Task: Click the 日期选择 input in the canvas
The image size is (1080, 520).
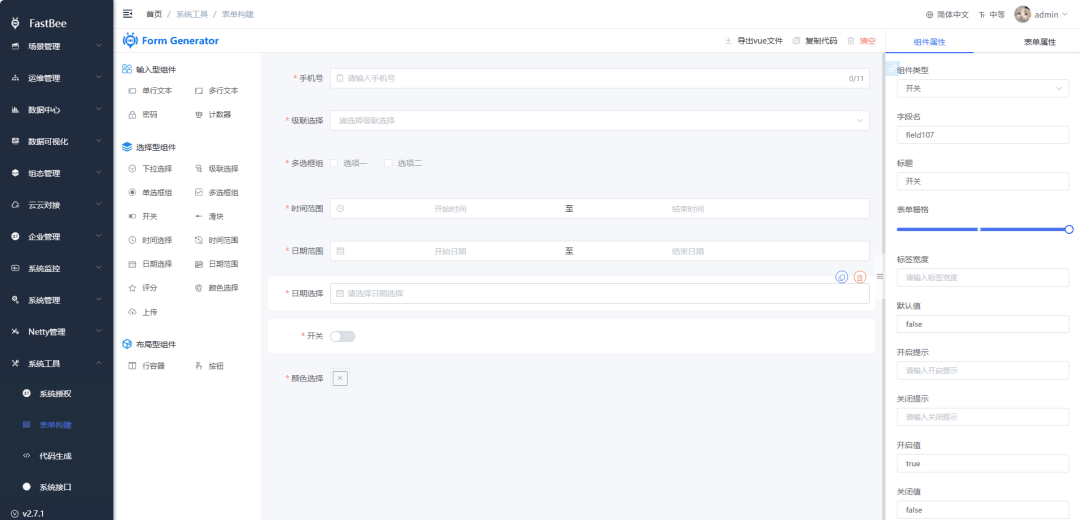Action: (x=599, y=293)
